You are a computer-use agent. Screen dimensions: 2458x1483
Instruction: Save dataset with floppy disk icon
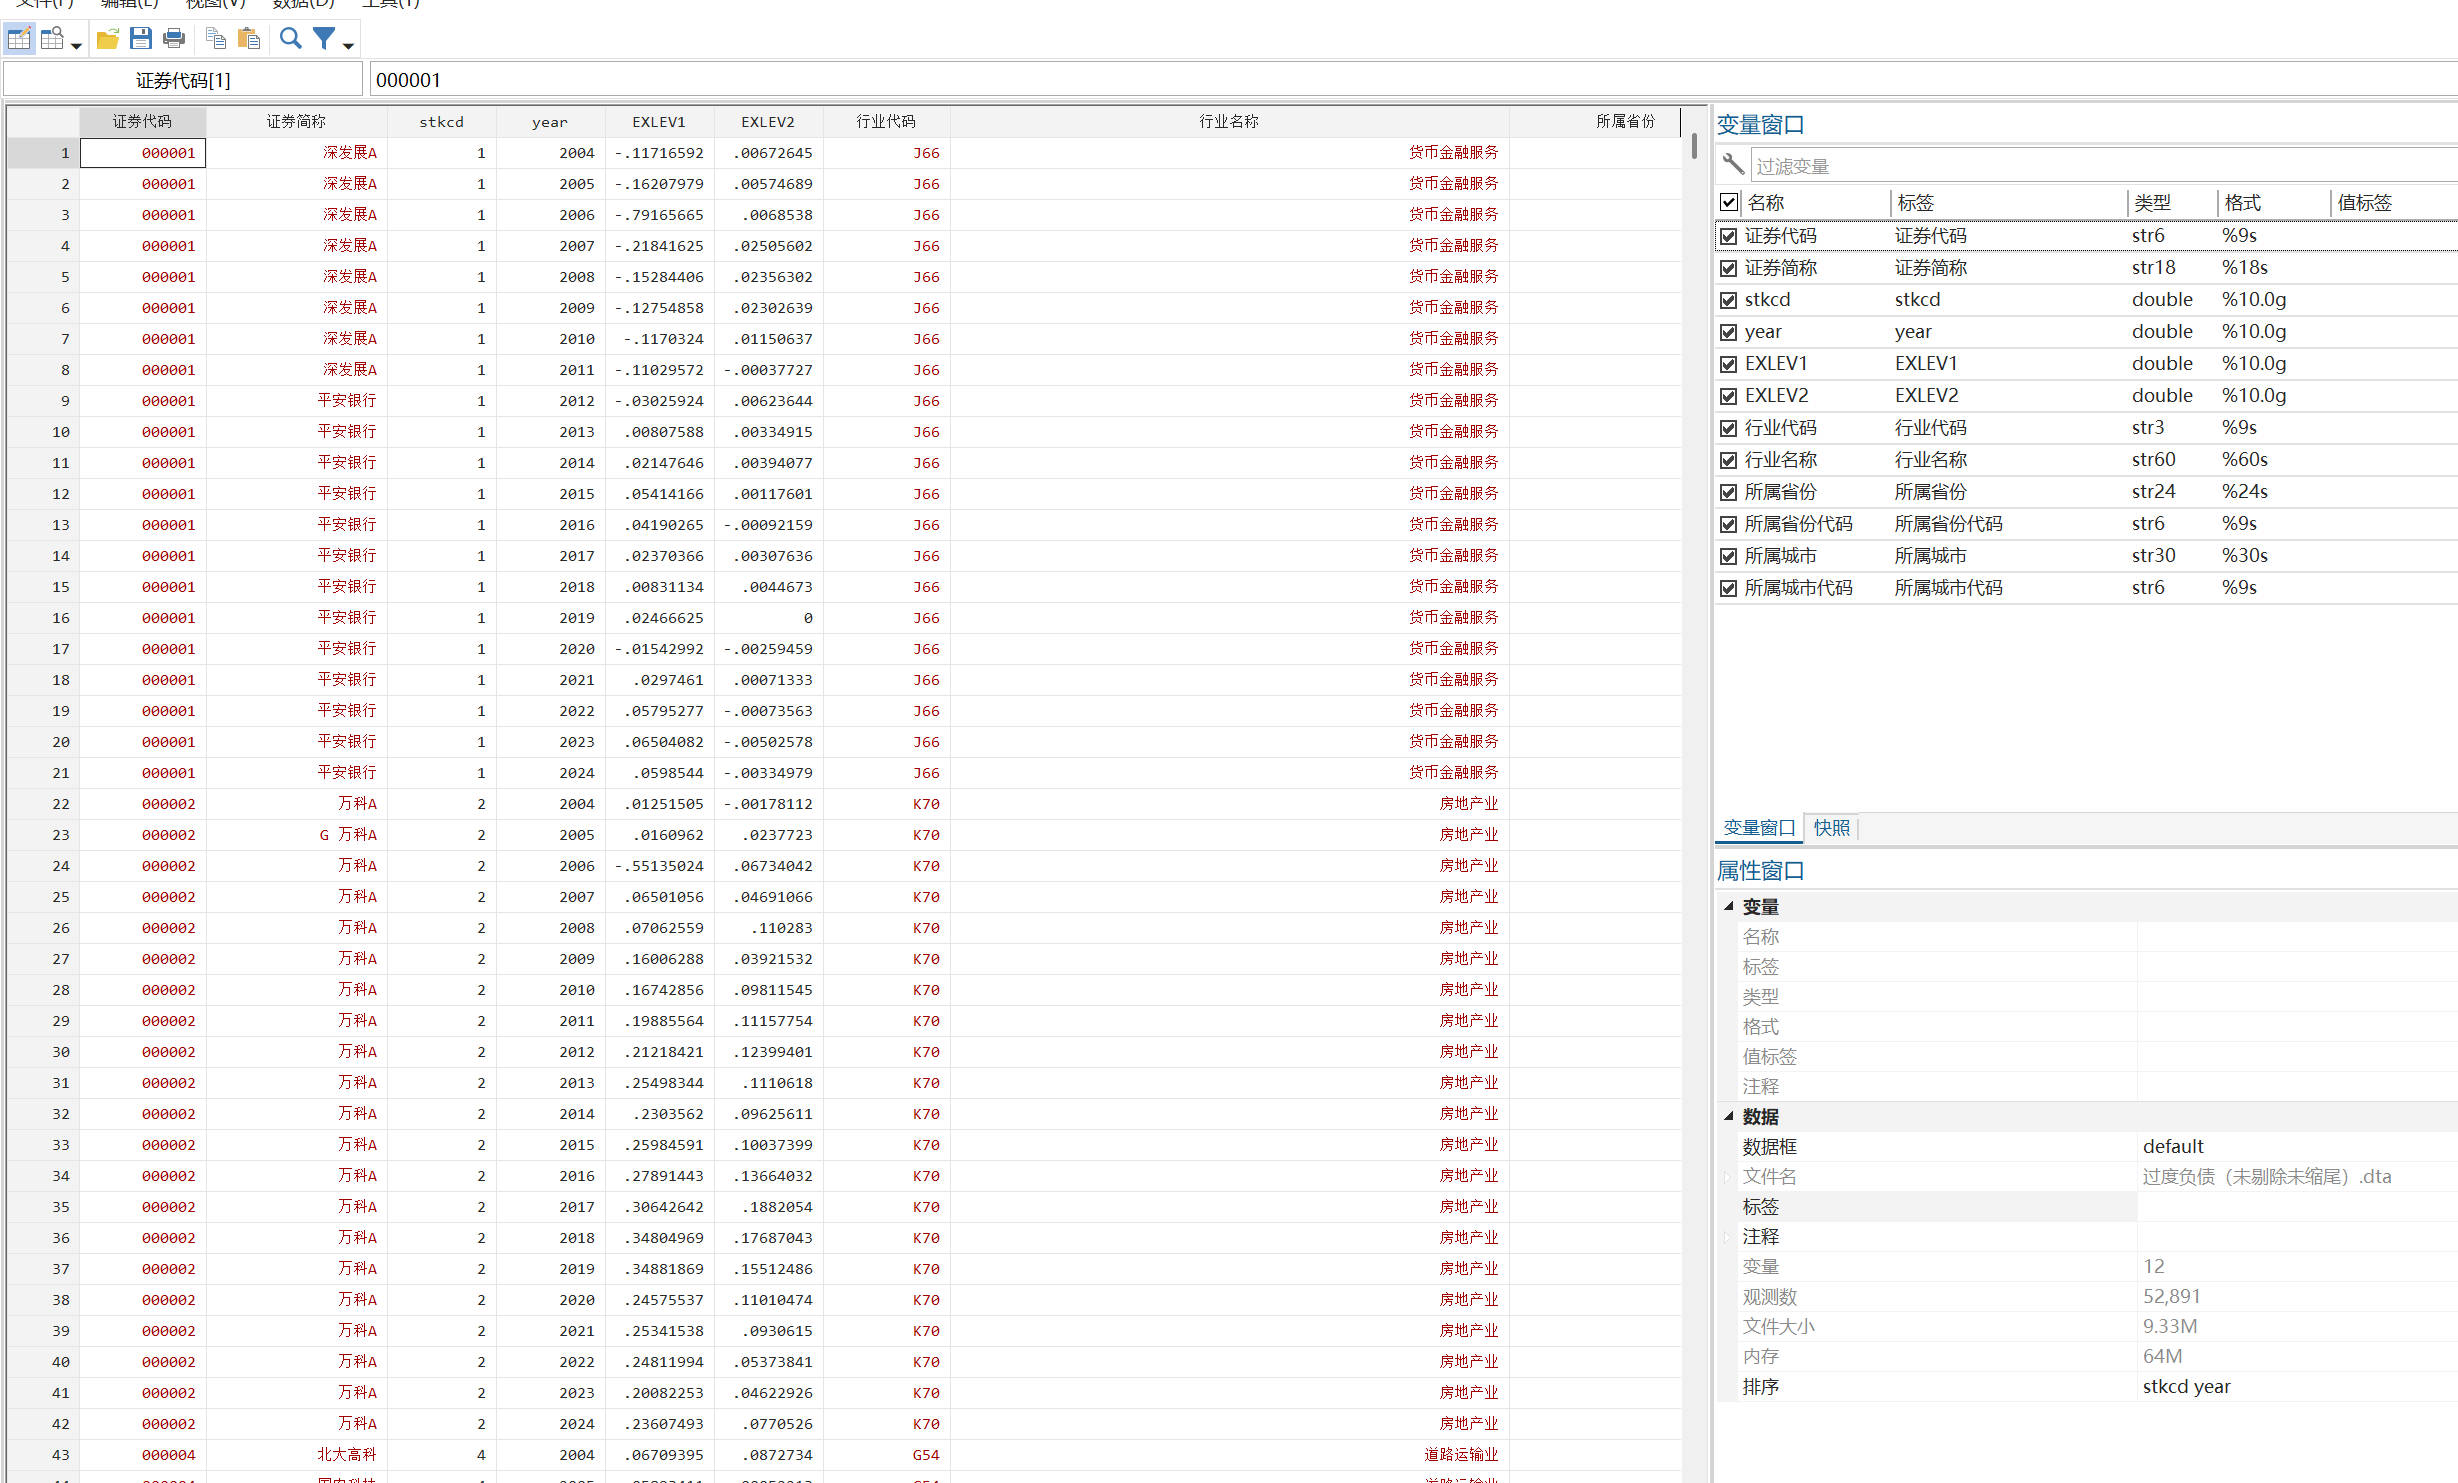[x=141, y=39]
